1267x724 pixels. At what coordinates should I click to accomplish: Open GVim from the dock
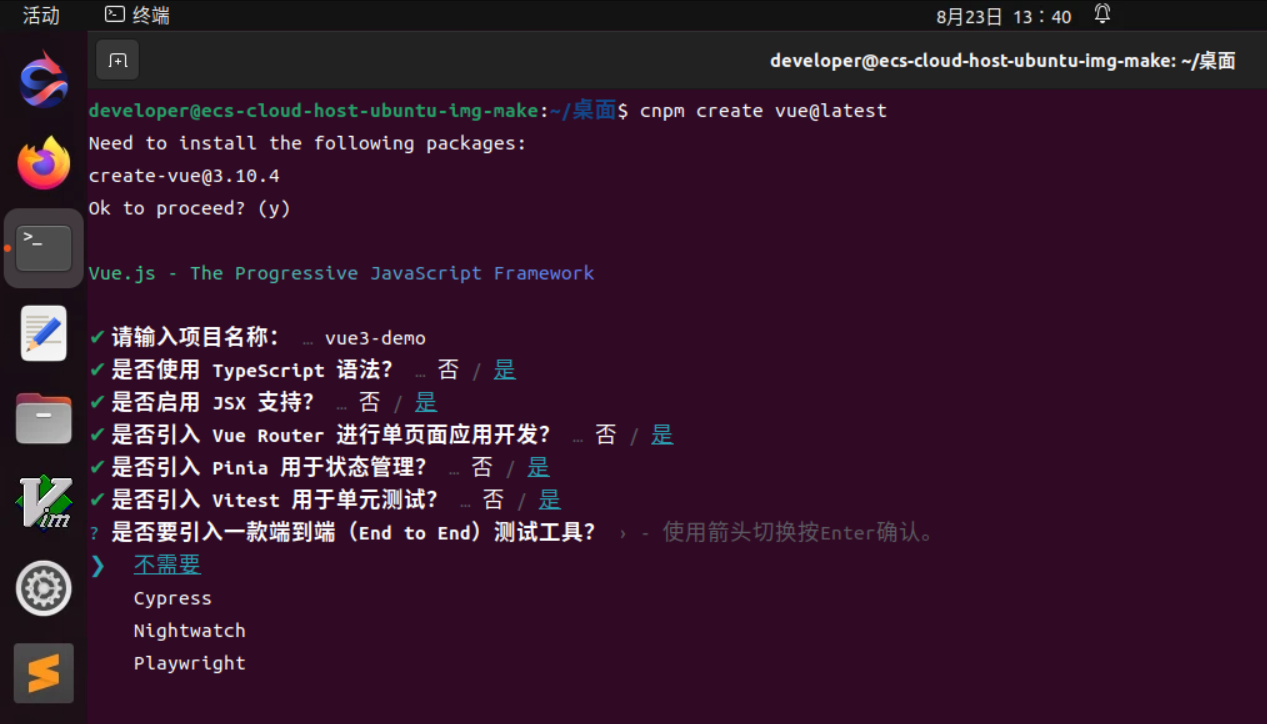[42, 502]
